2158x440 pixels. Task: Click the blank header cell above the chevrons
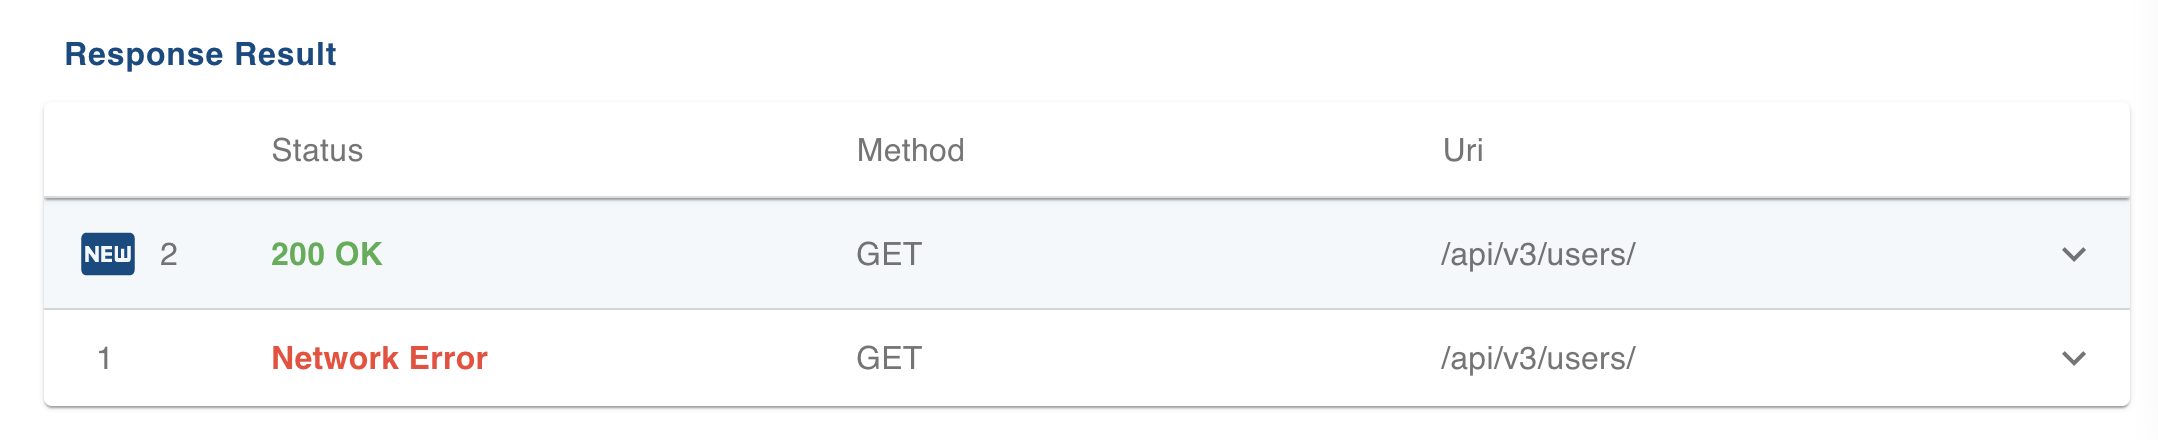point(2074,150)
